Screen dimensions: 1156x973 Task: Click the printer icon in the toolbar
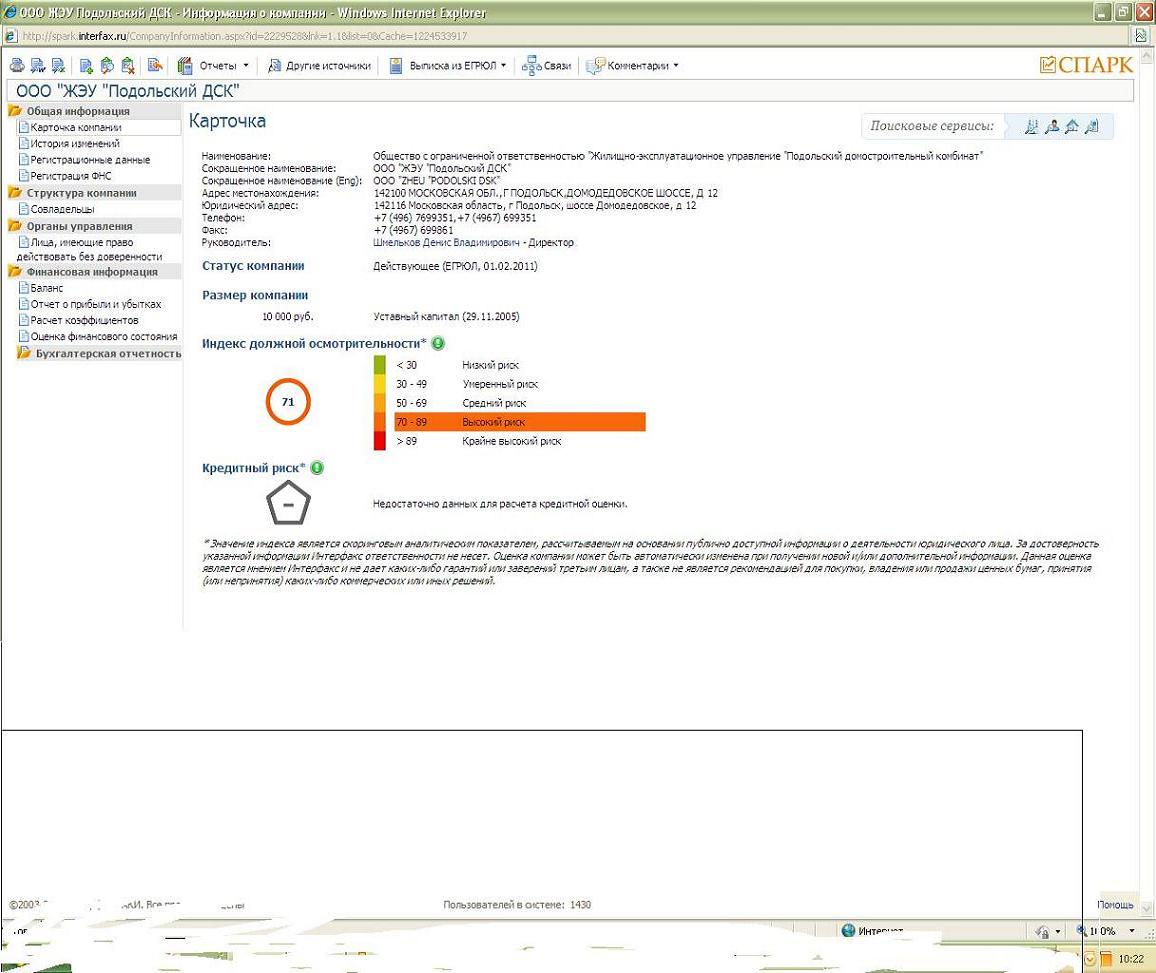16,66
